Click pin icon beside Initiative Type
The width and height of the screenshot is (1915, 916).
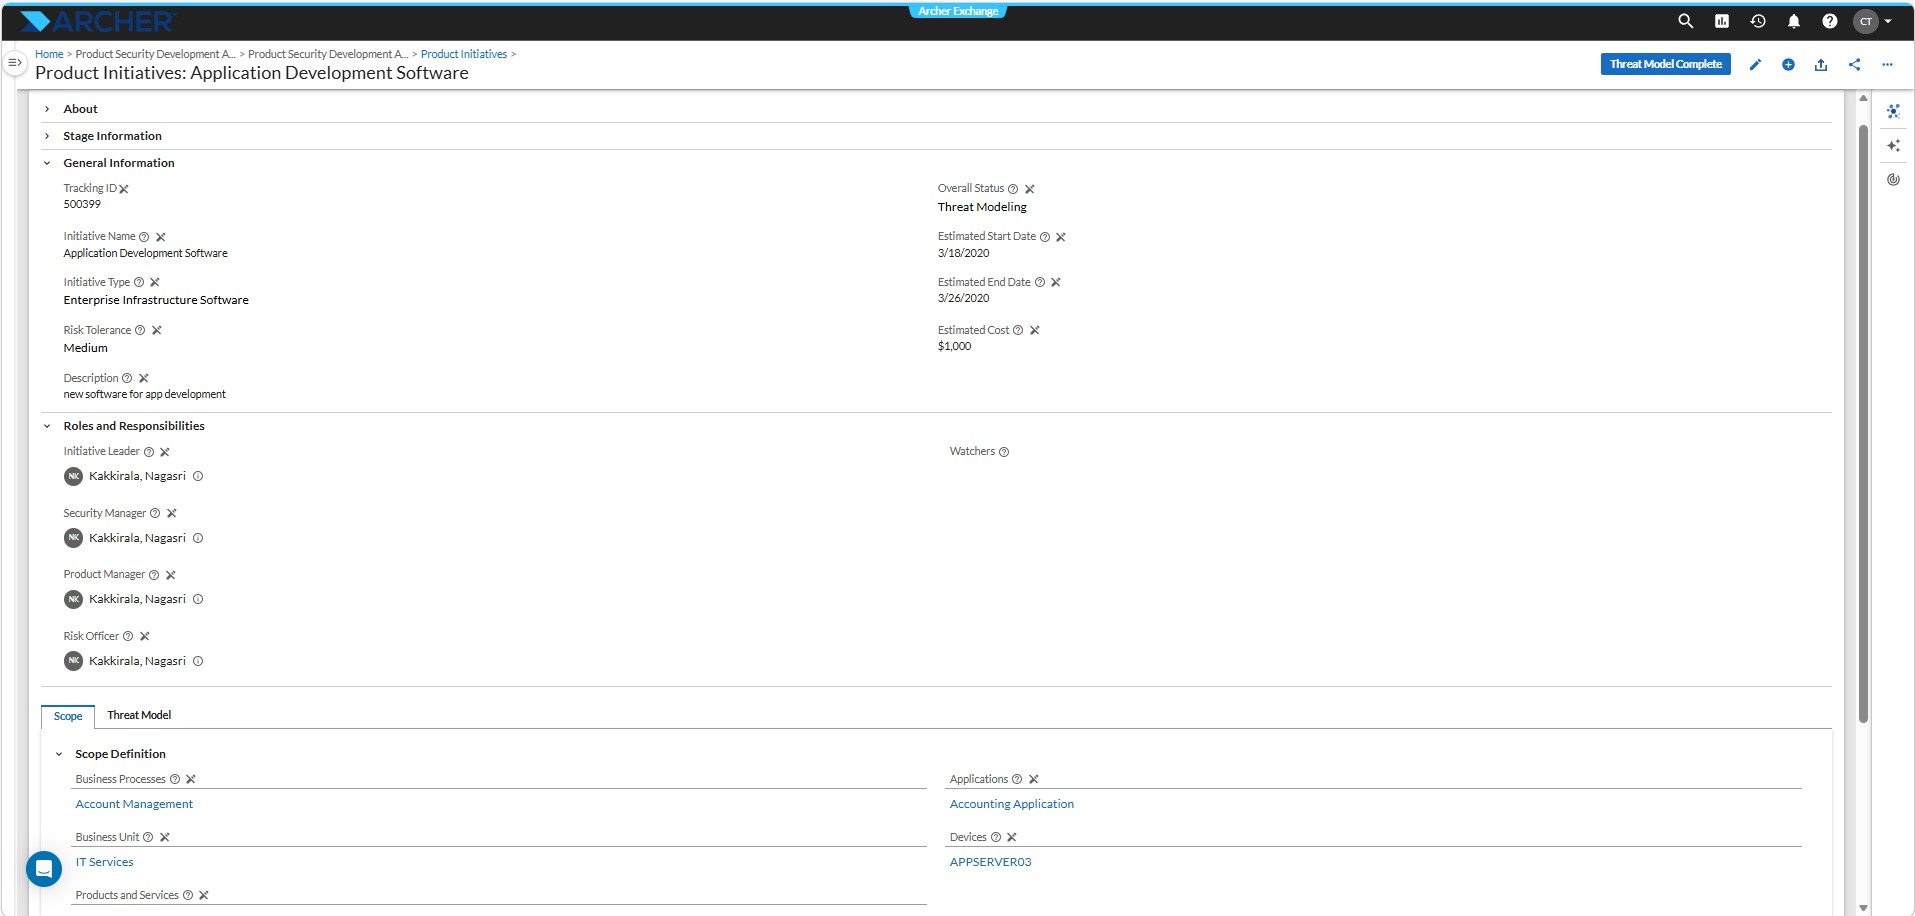pos(155,283)
